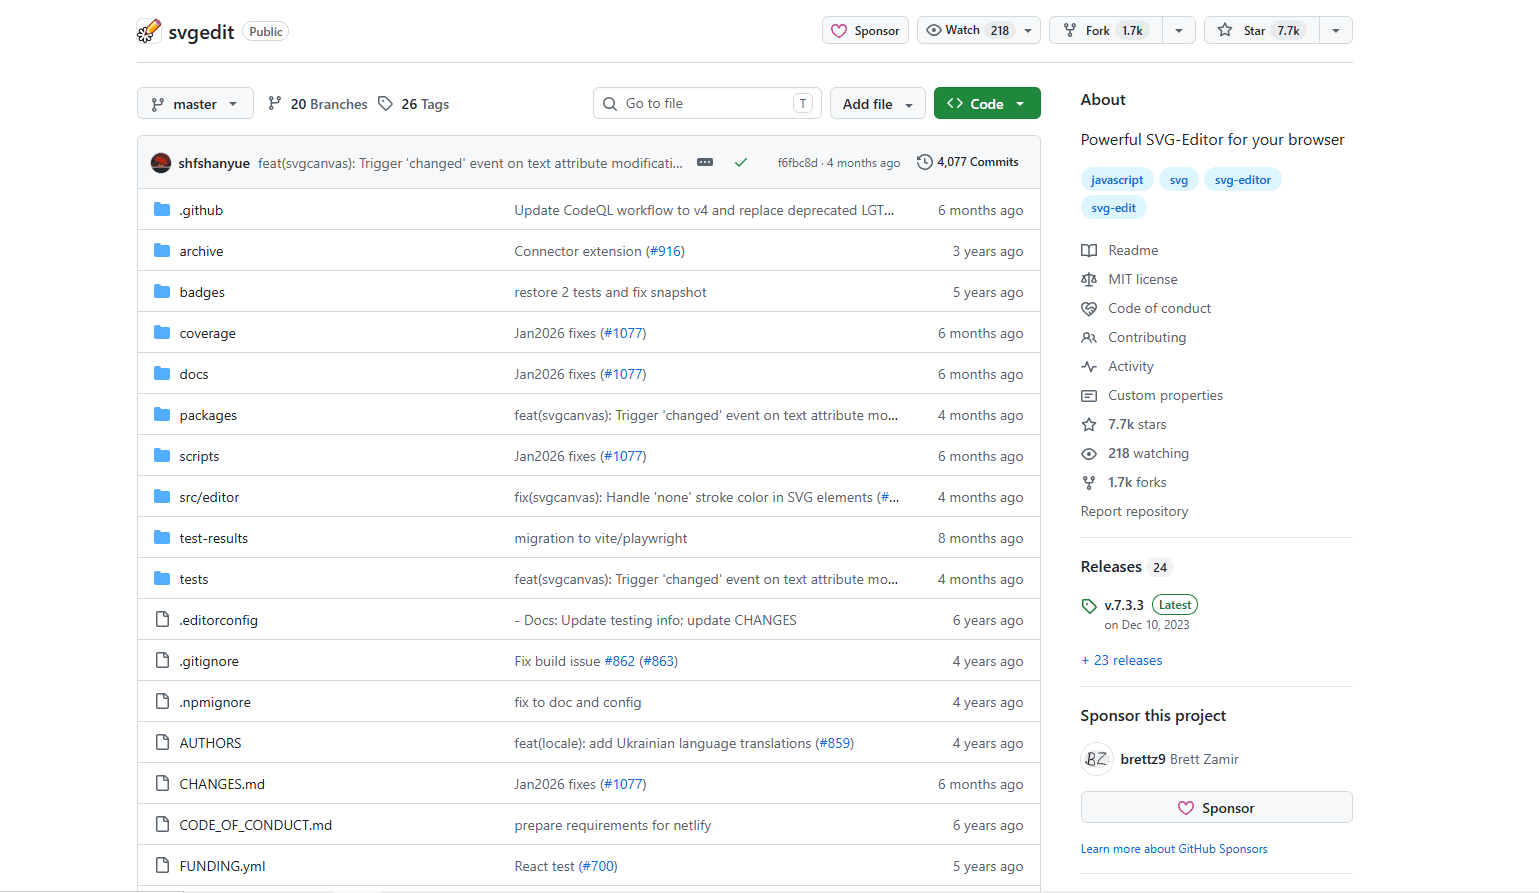Open the .gitignore file
The height and width of the screenshot is (893, 1539).
tap(209, 661)
